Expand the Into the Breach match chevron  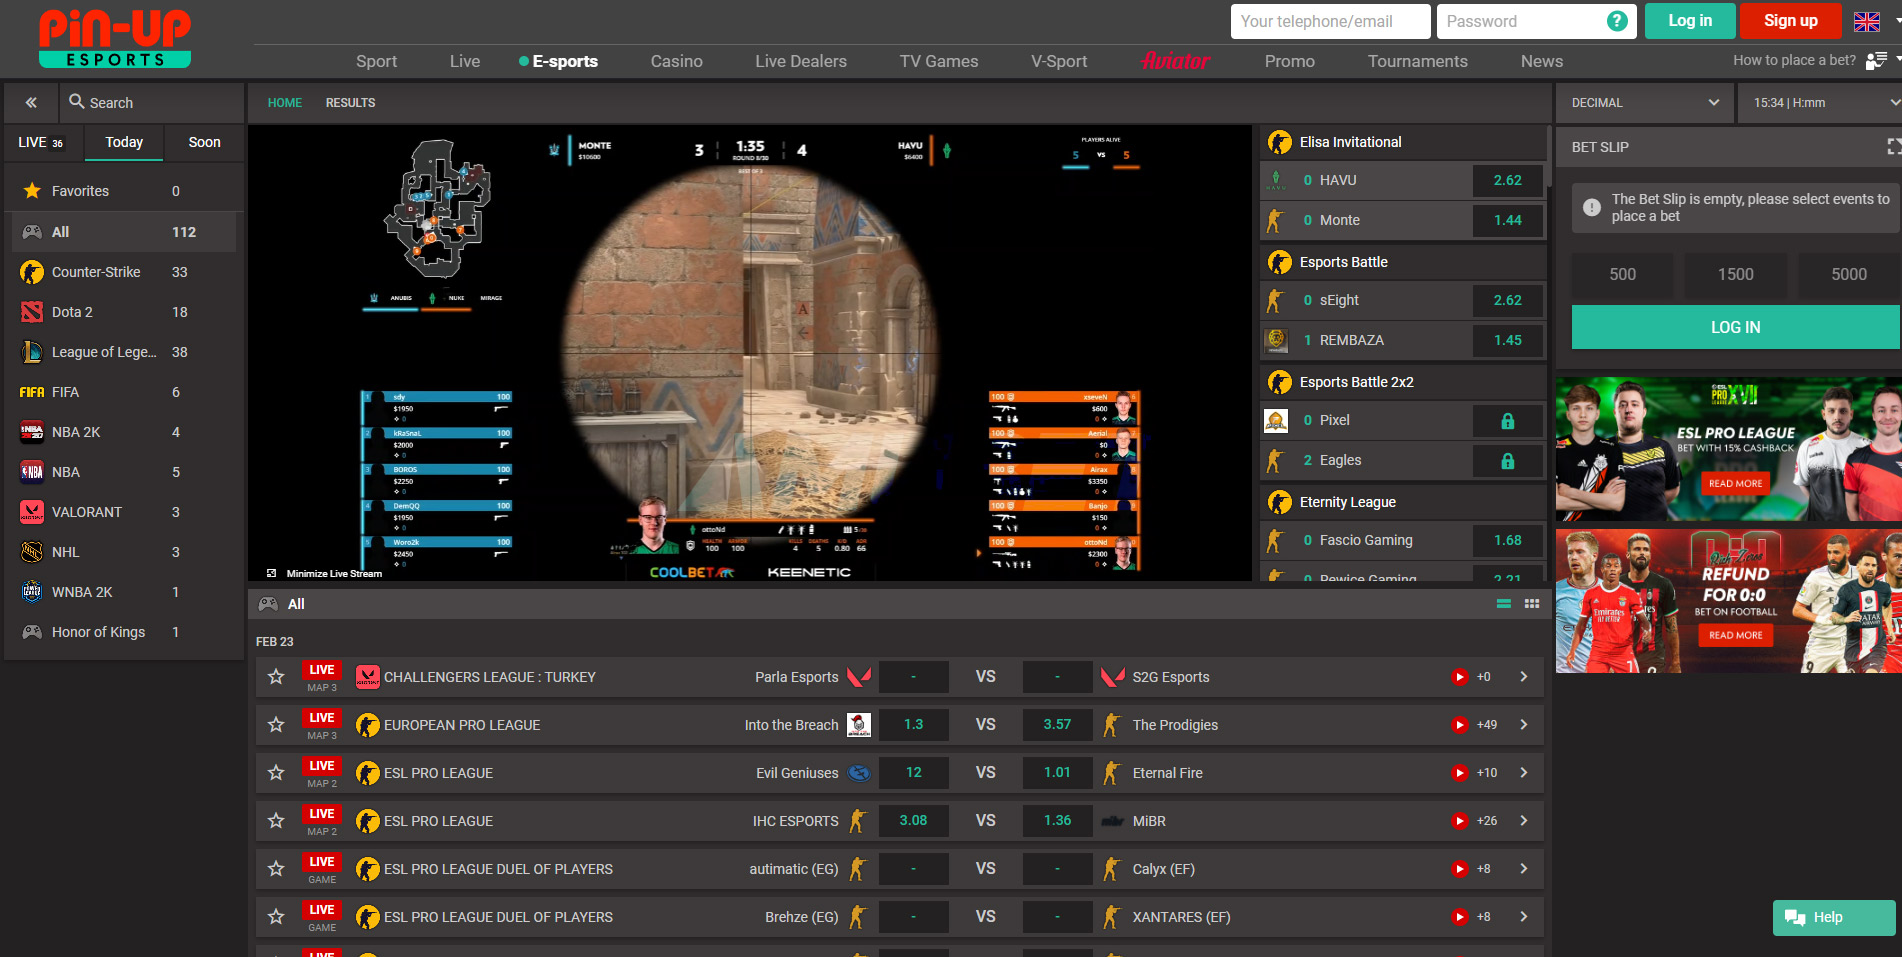[1523, 725]
